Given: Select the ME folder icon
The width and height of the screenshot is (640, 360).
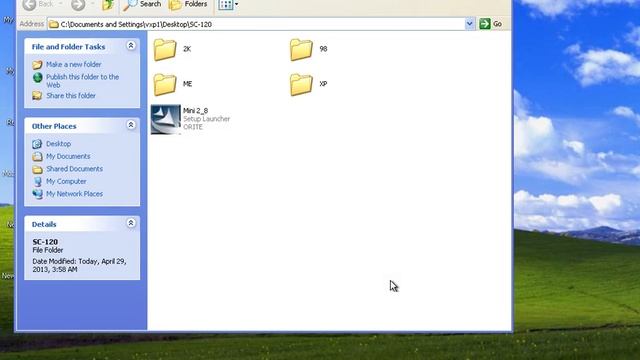Looking at the screenshot, I should (x=165, y=84).
